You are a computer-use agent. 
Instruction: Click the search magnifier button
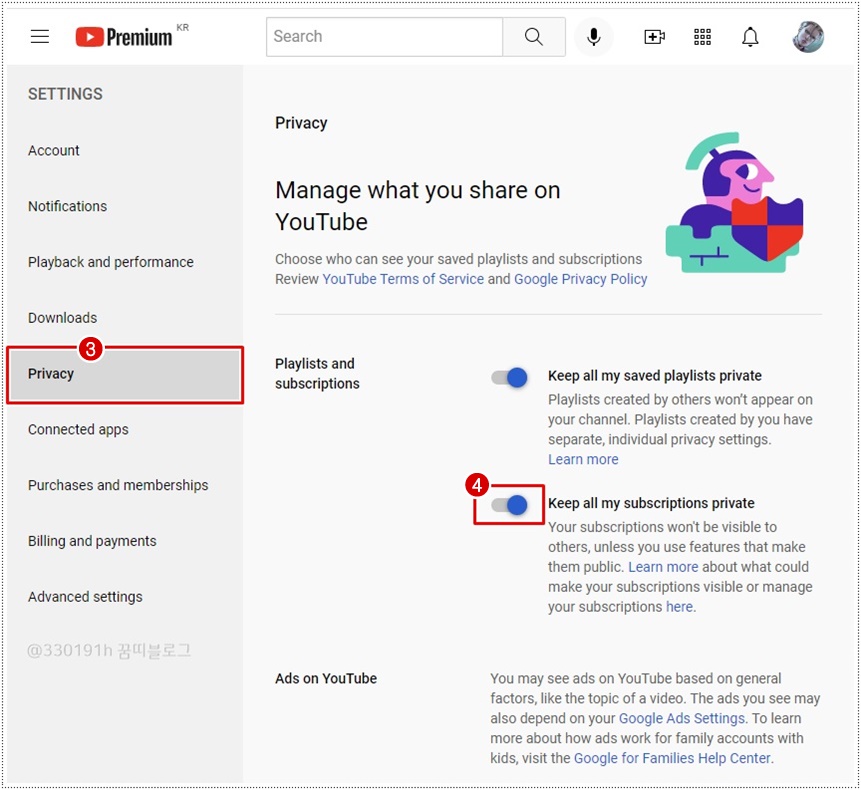pyautogui.click(x=534, y=37)
